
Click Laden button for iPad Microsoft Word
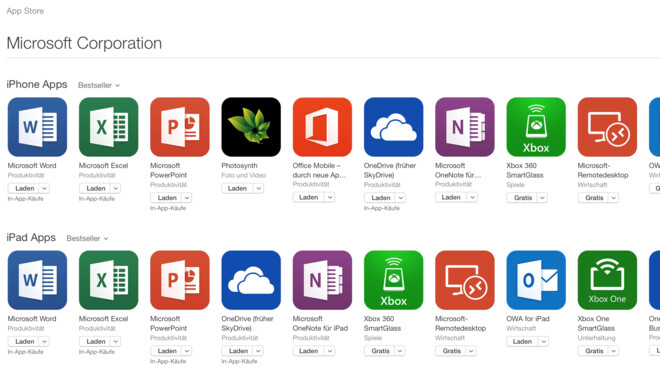tap(24, 342)
